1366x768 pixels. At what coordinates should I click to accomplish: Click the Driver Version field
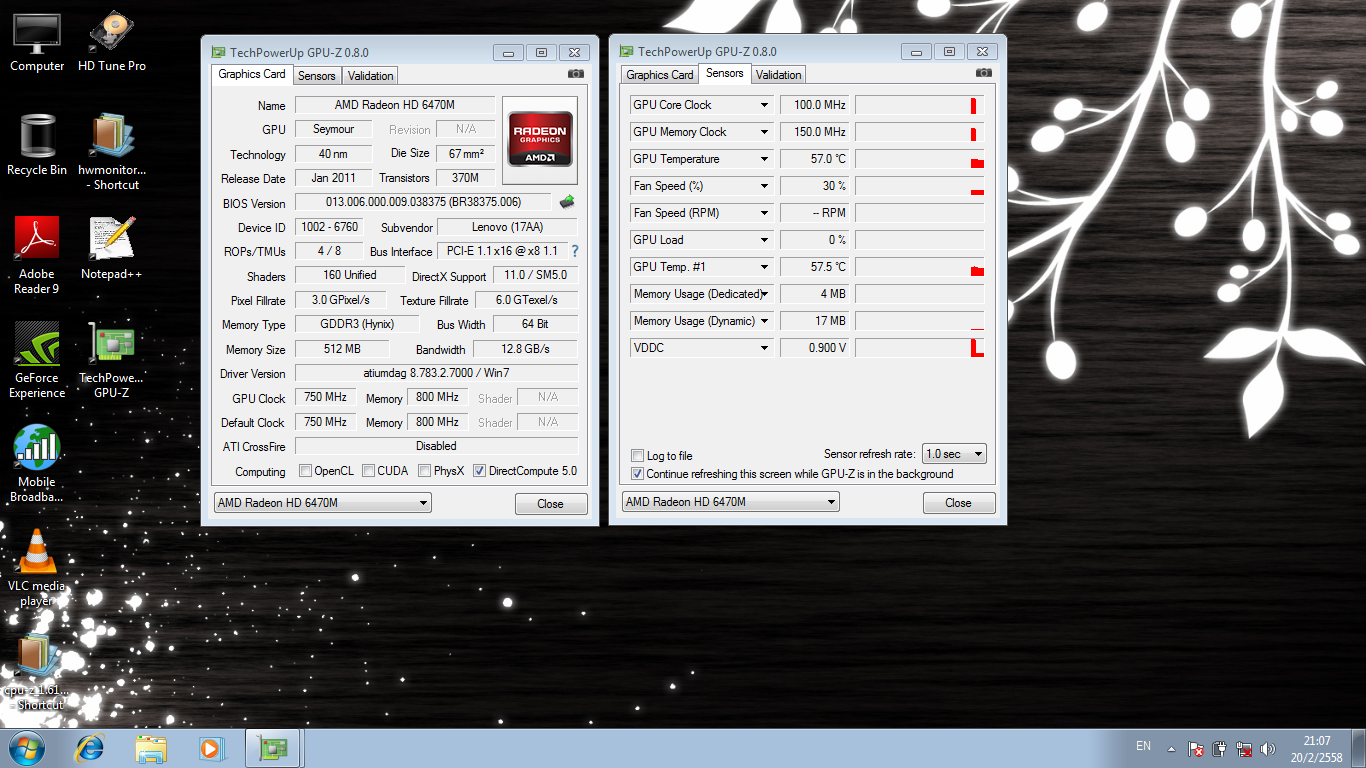[436, 374]
